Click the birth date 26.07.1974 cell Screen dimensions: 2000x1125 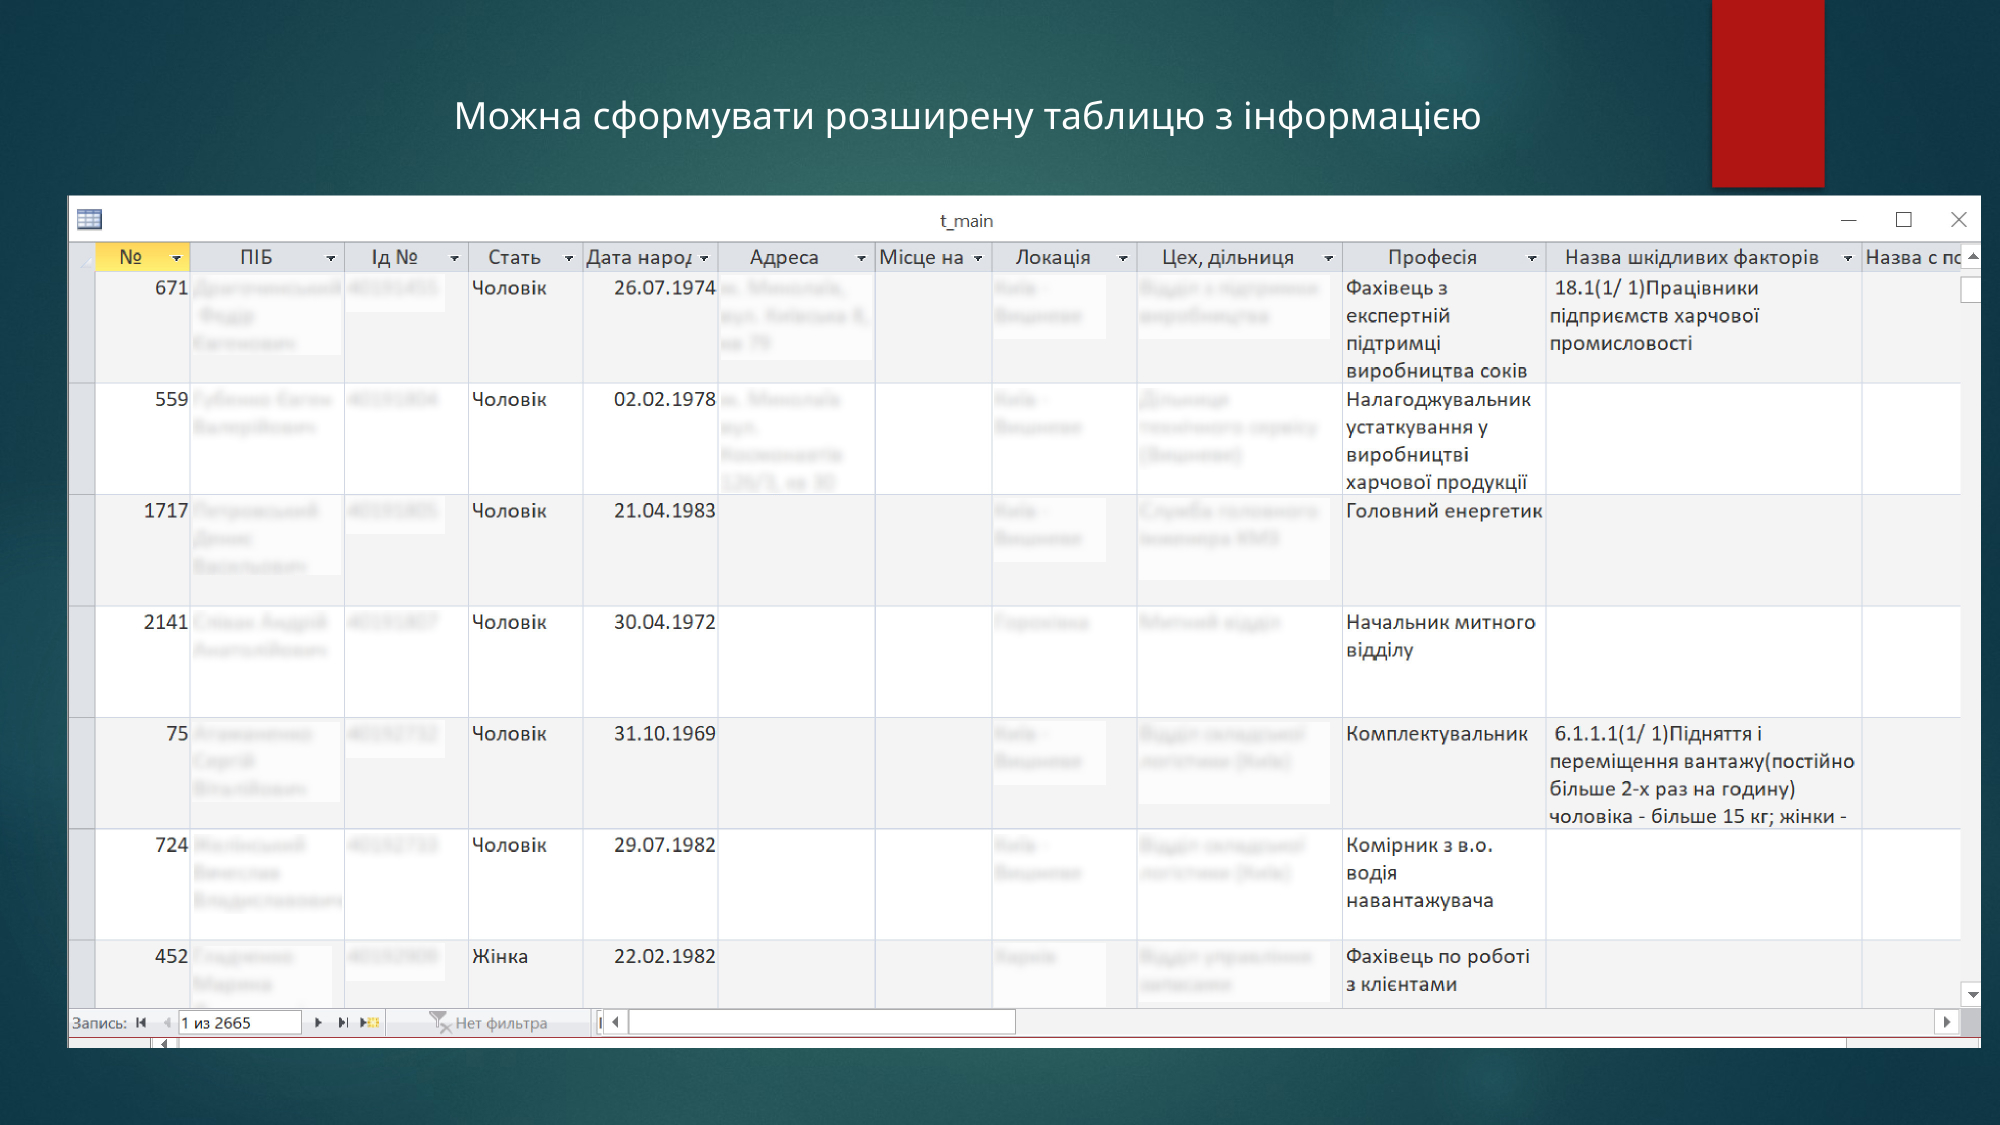click(651, 327)
